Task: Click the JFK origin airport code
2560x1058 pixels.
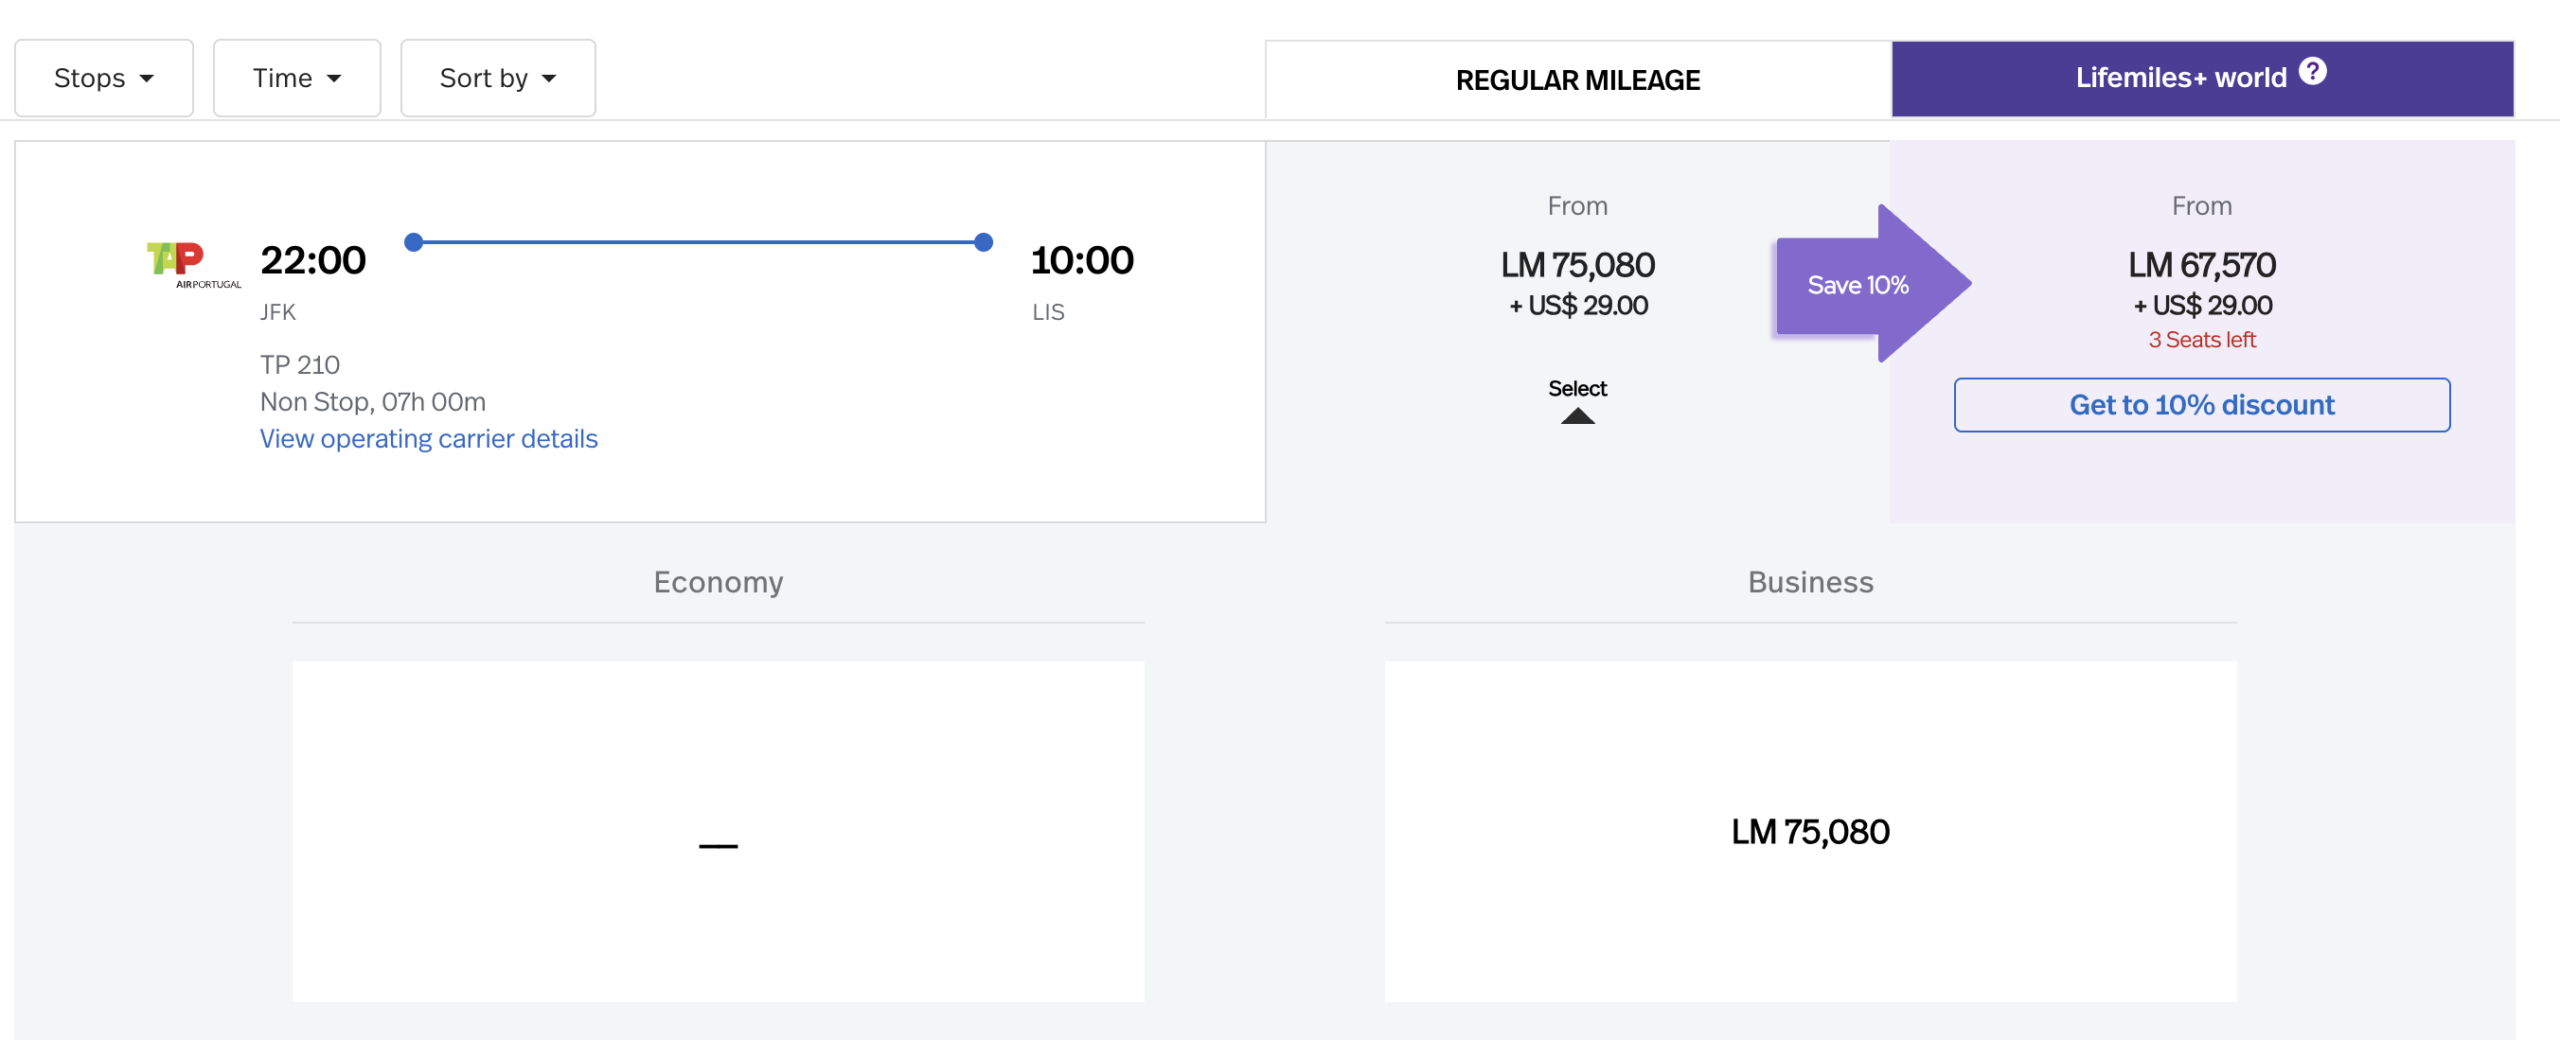Action: click(x=278, y=312)
